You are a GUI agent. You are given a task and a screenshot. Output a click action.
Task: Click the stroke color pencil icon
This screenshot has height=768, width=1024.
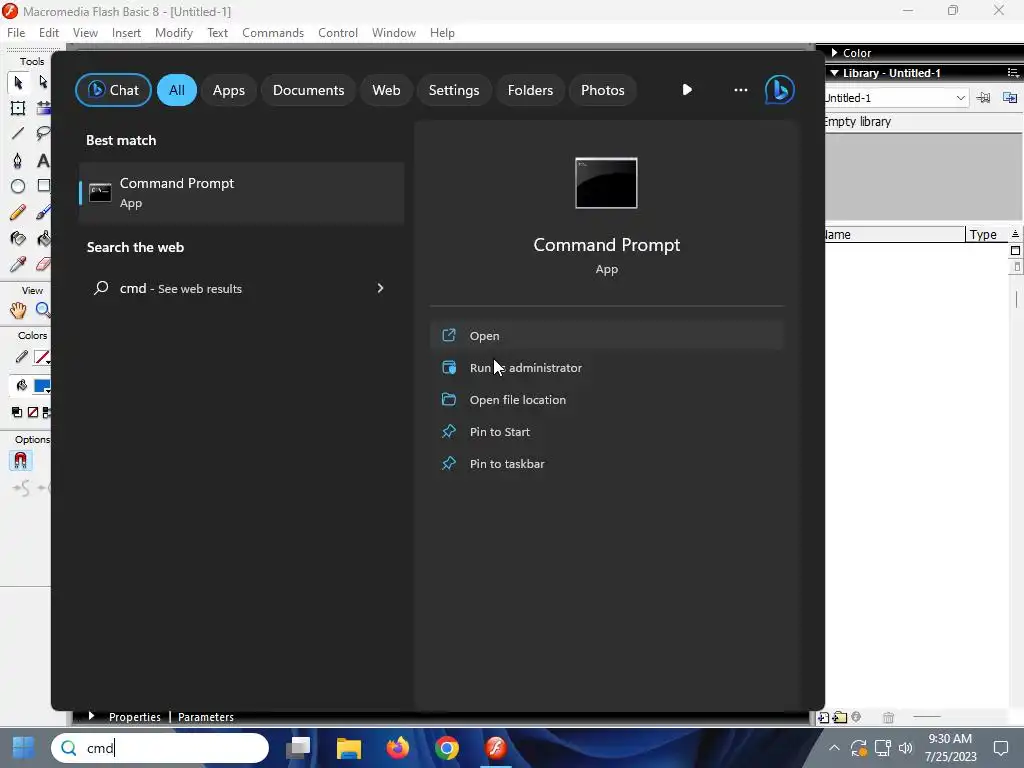click(x=21, y=357)
